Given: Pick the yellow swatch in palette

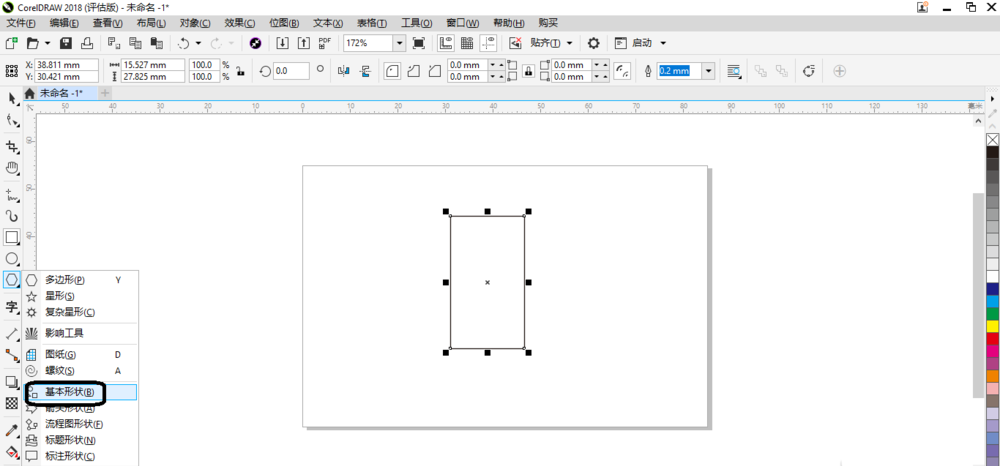Looking at the screenshot, I should pyautogui.click(x=992, y=326).
